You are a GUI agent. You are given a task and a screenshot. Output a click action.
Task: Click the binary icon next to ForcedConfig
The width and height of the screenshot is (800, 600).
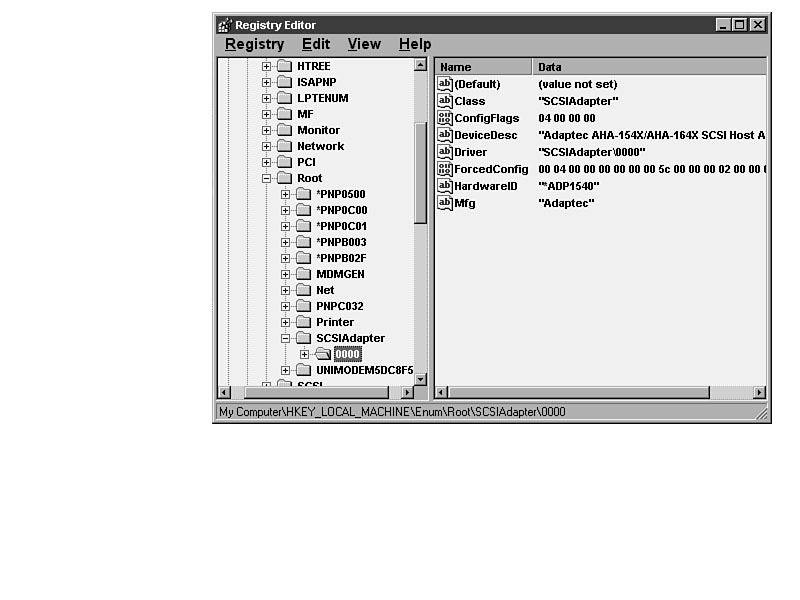[x=445, y=169]
